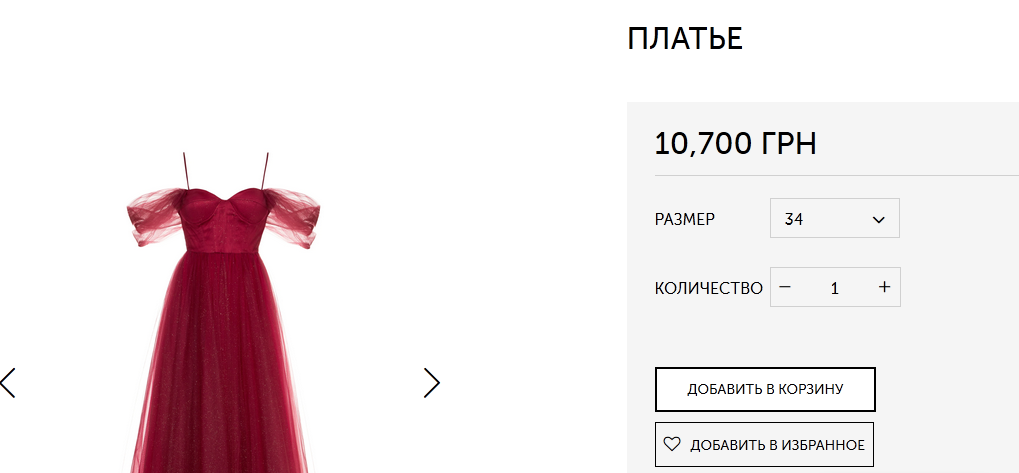Click the red tulle skirt of the dress

[x=219, y=364]
